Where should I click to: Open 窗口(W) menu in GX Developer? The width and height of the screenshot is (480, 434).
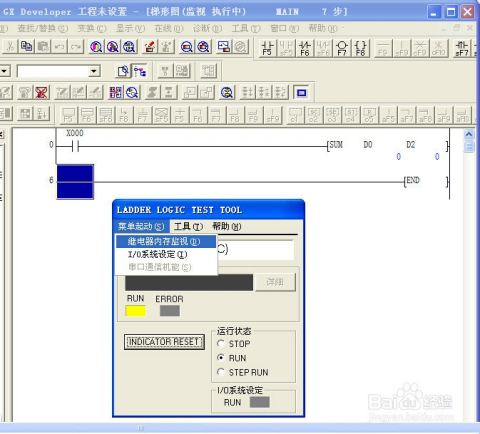pos(285,28)
